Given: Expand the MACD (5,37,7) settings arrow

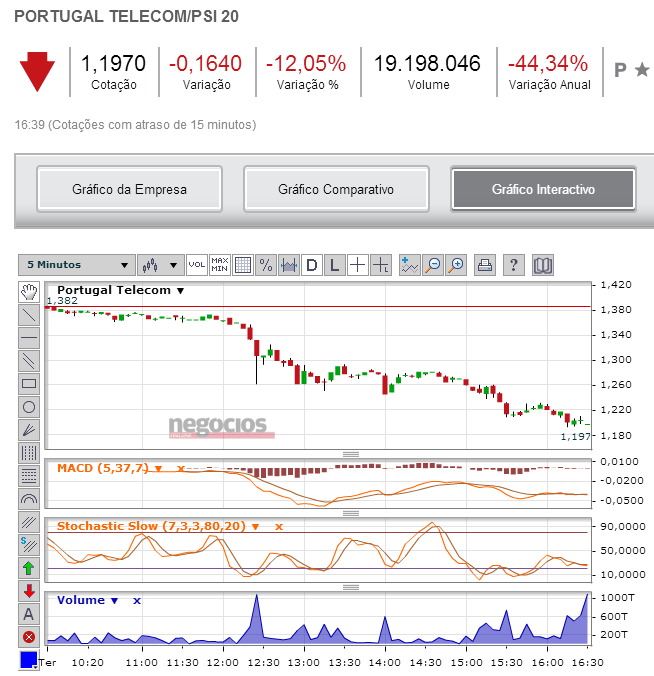Looking at the screenshot, I should tap(158, 469).
